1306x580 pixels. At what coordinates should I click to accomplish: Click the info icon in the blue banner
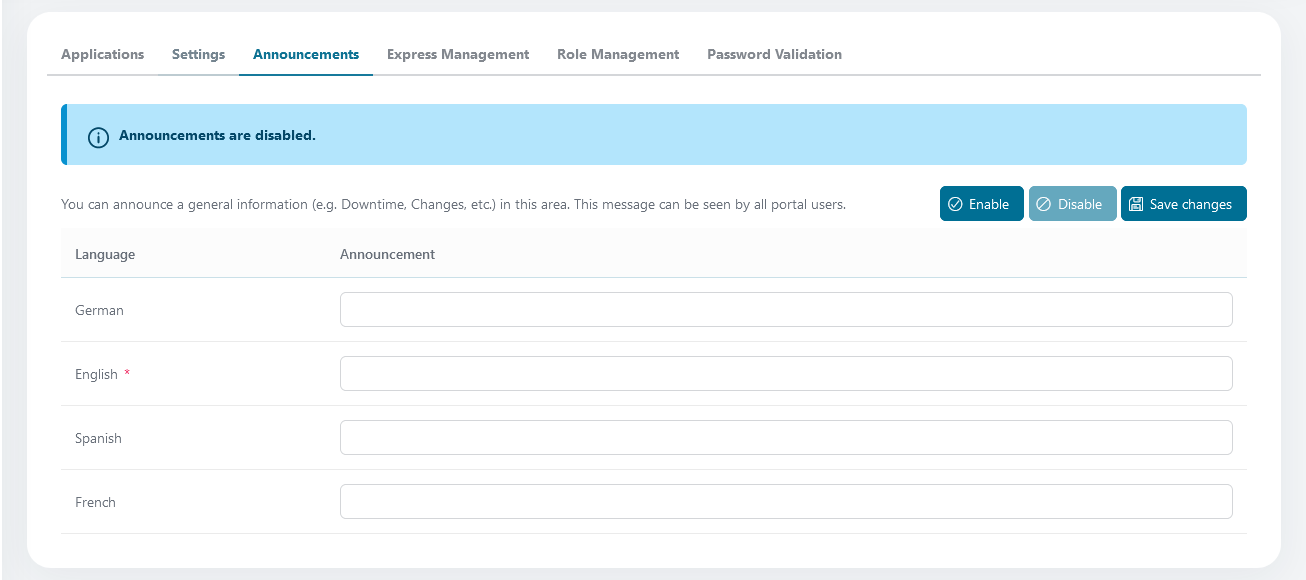point(98,136)
